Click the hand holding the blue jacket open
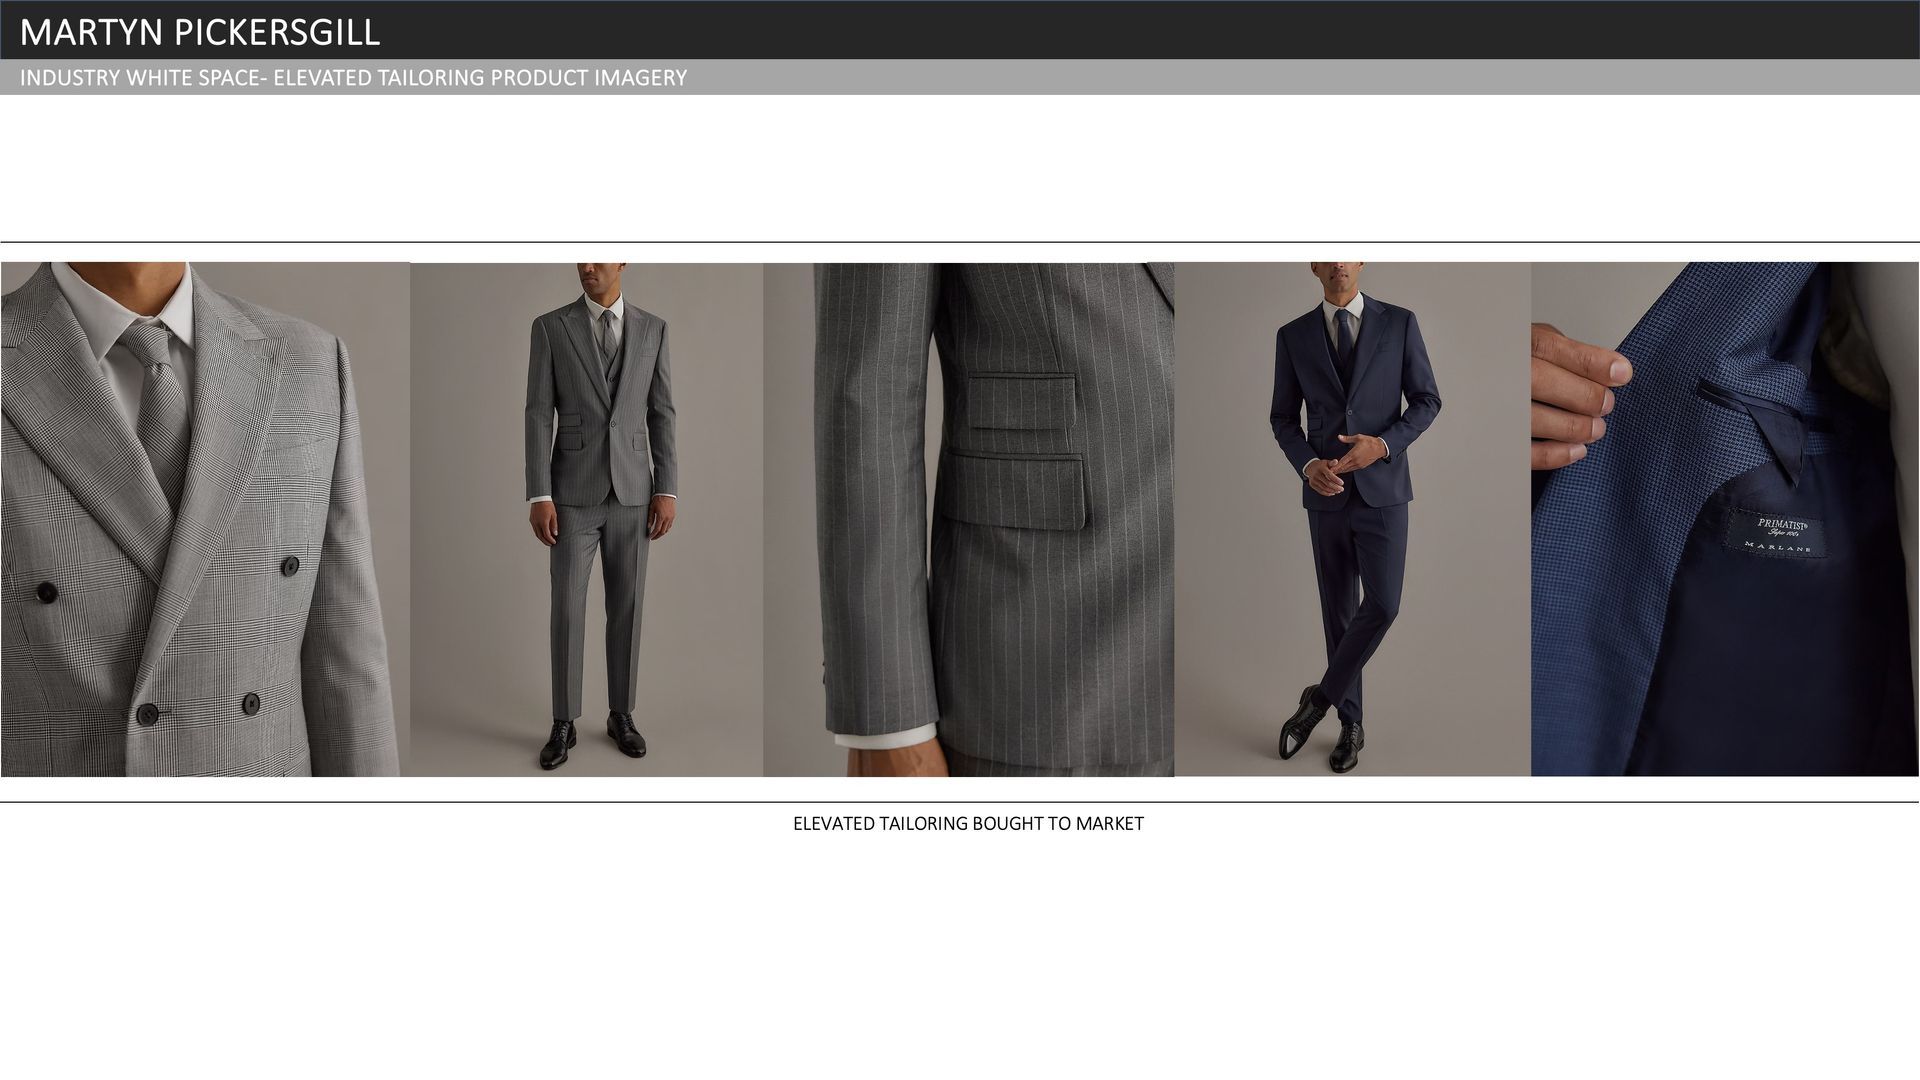The image size is (1920, 1080). coord(1575,395)
